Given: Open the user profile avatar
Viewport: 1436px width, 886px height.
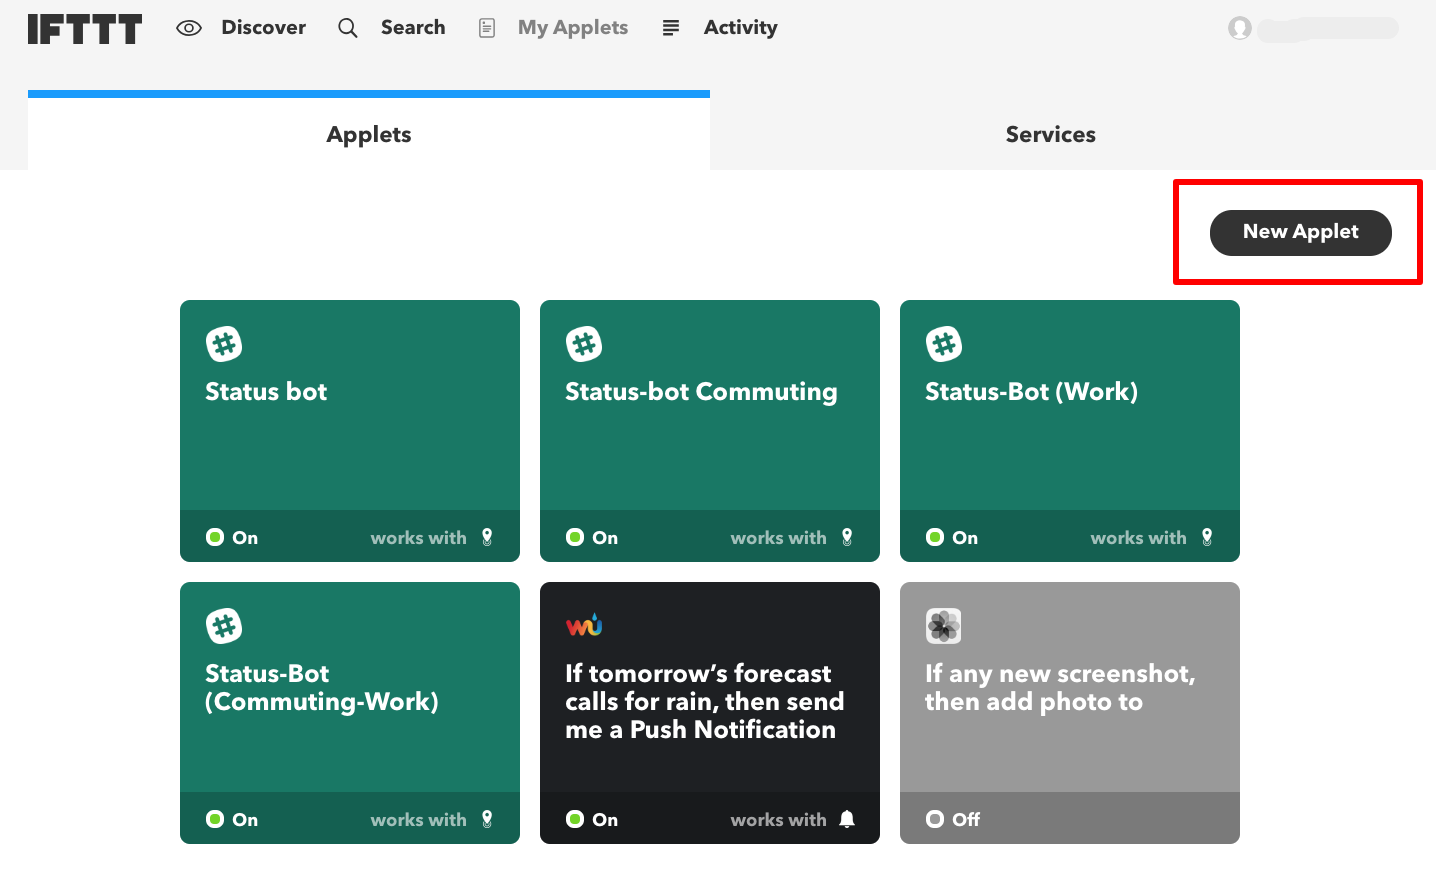Looking at the screenshot, I should (1240, 28).
